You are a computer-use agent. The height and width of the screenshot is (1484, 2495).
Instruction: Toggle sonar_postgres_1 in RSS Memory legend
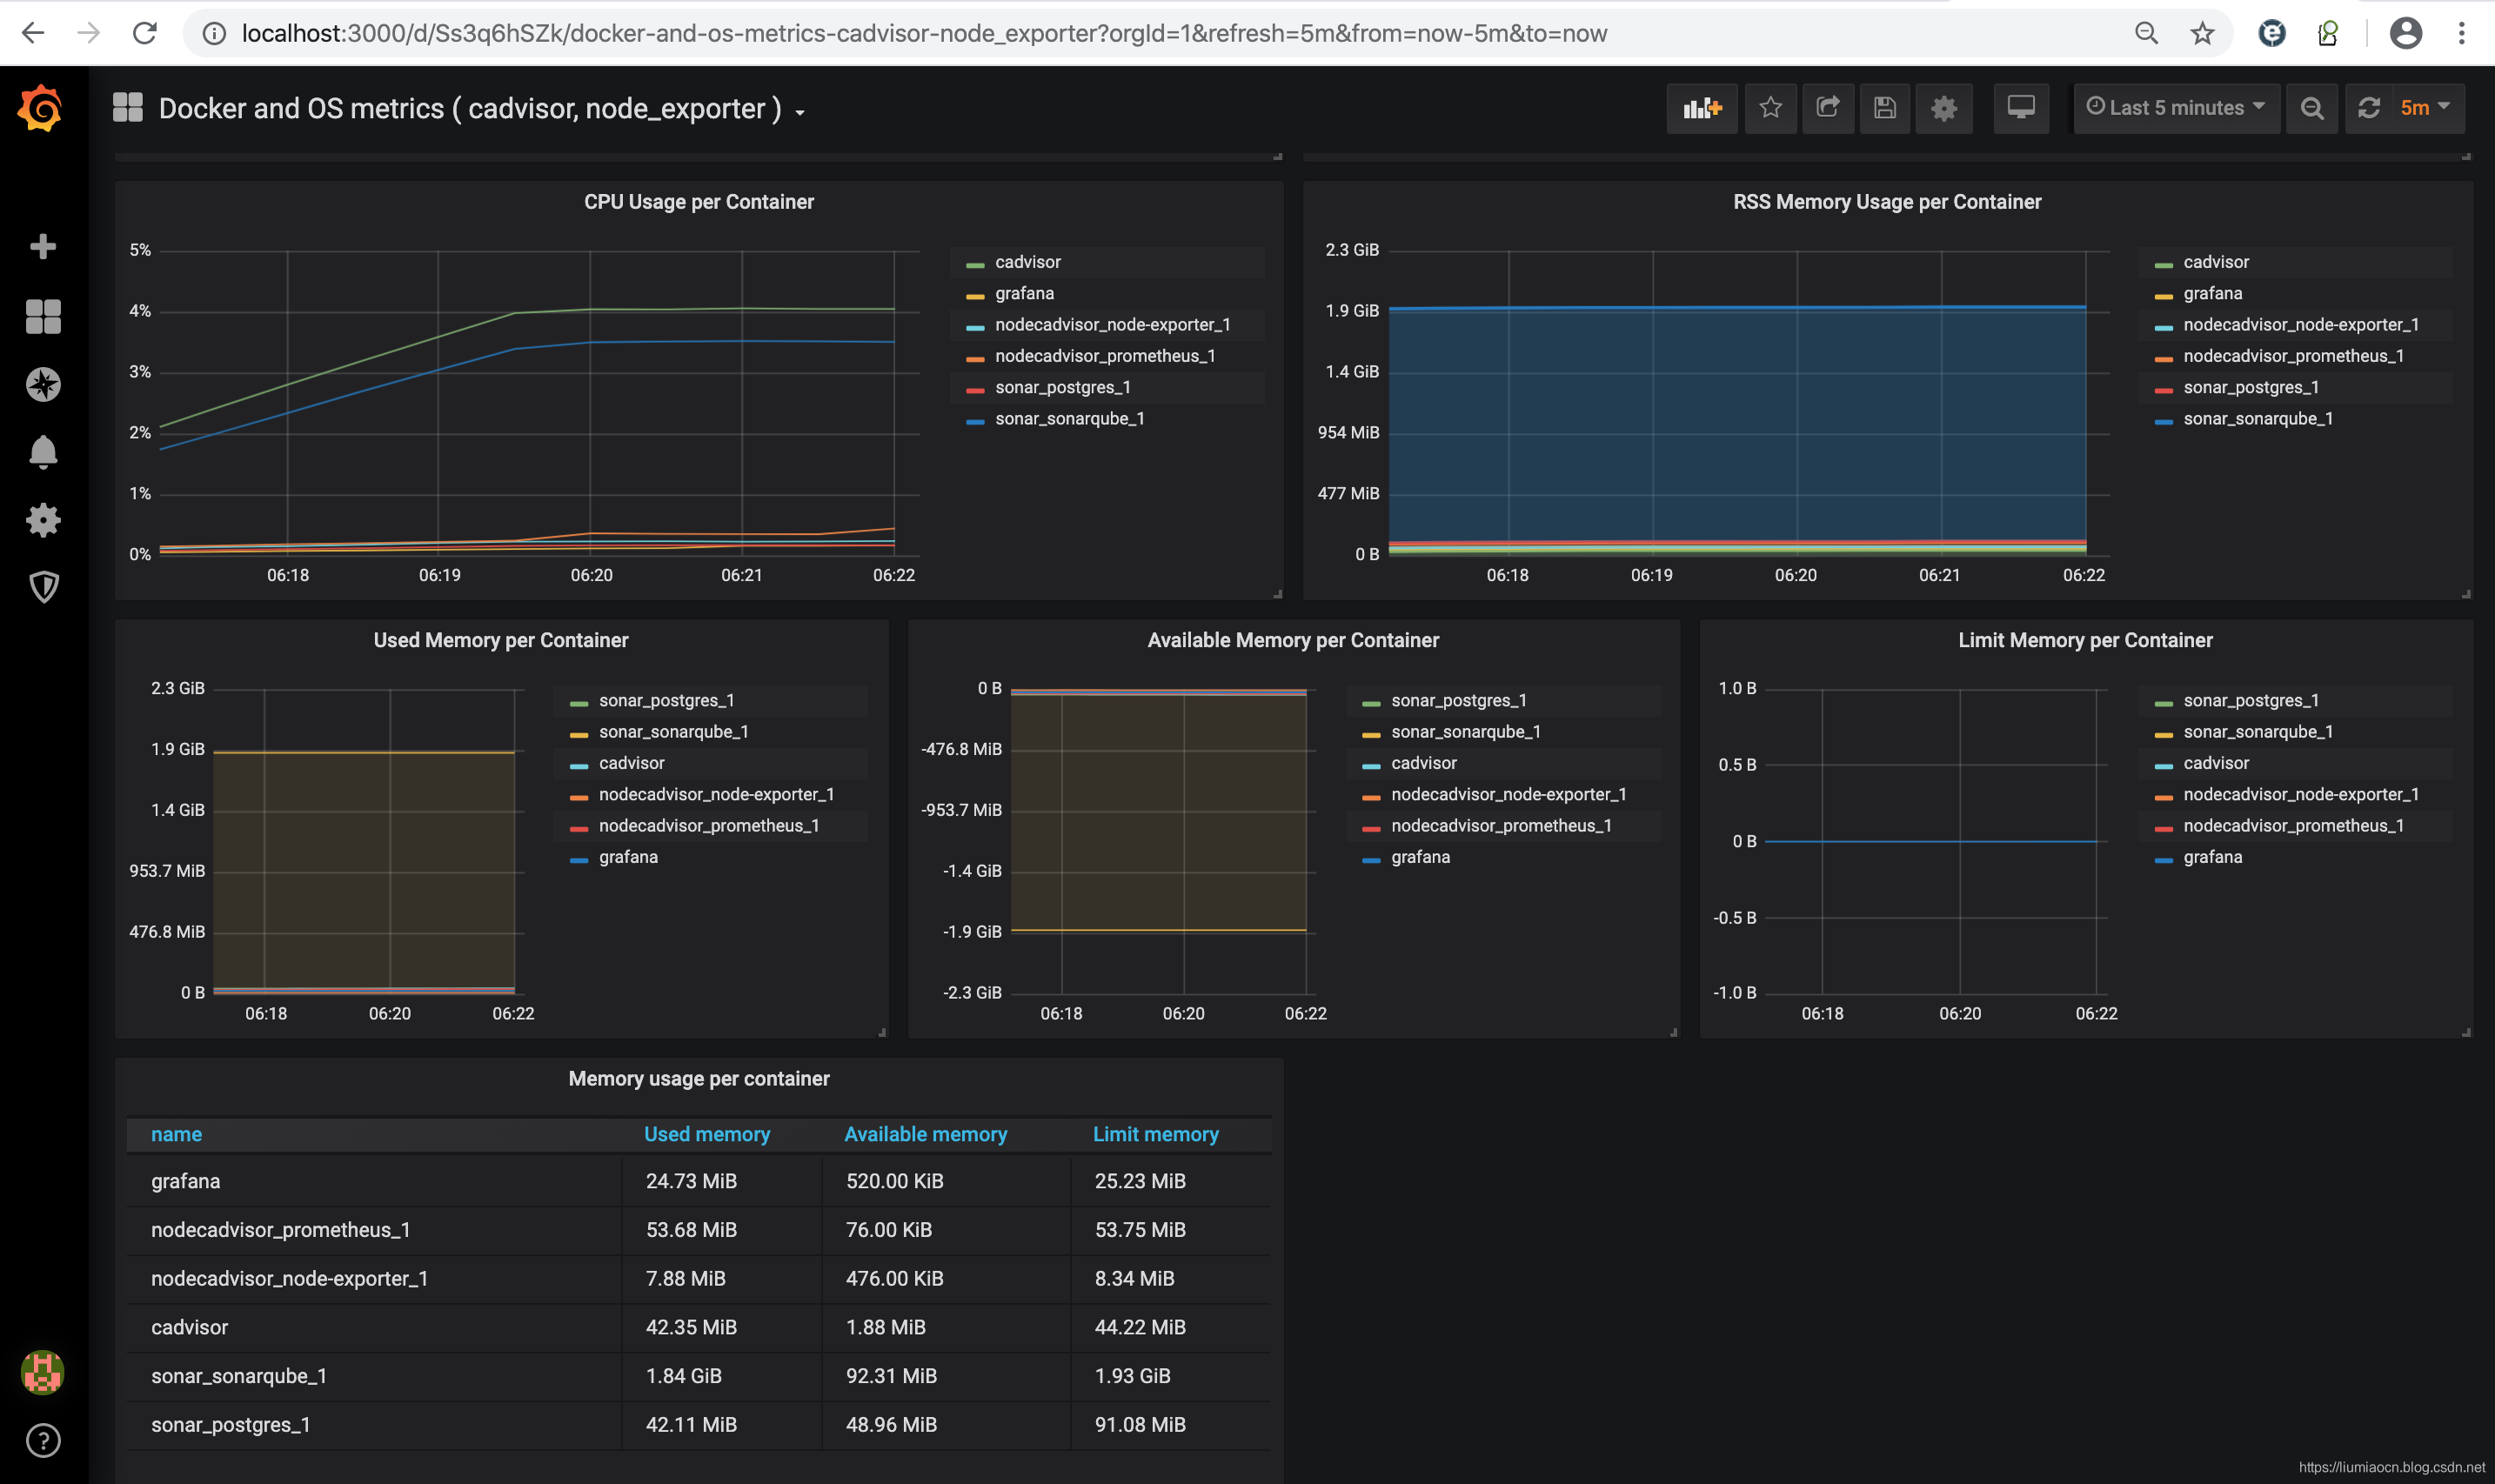pyautogui.click(x=2251, y=387)
